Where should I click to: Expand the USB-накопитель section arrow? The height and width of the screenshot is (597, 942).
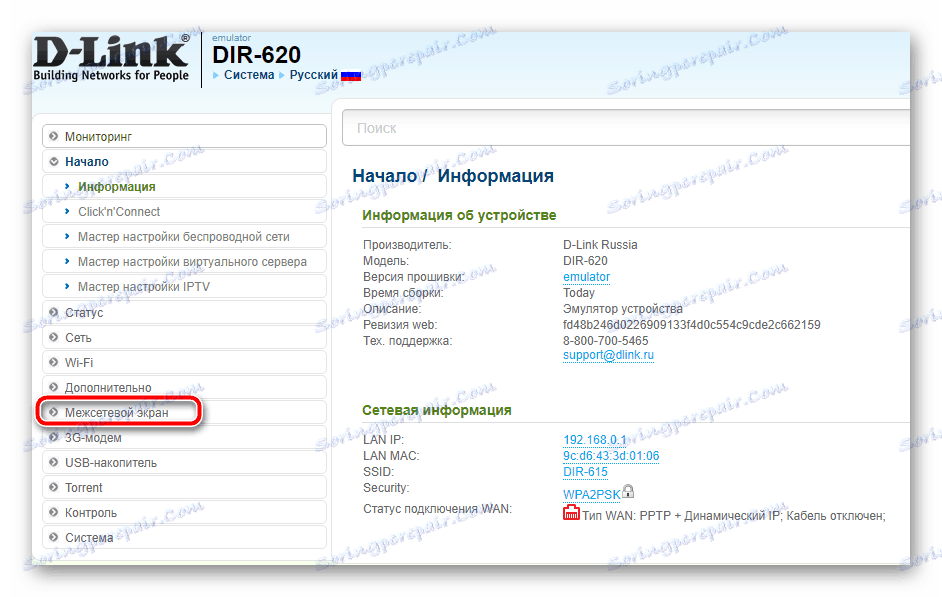[x=54, y=462]
